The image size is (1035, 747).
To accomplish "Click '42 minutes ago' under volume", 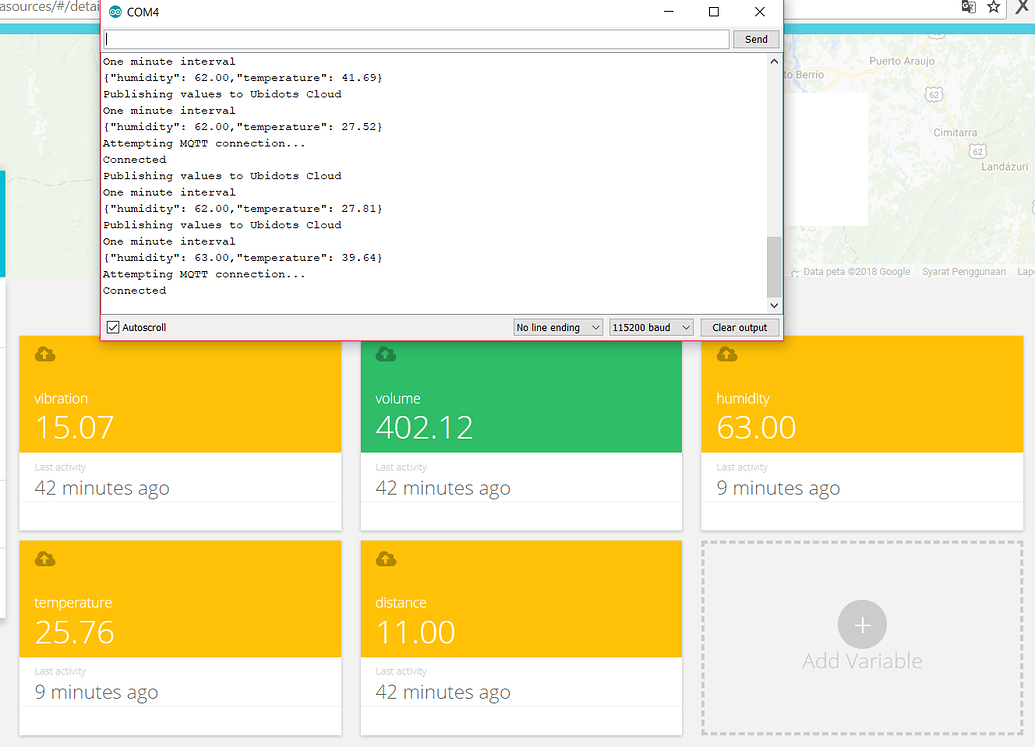I will tap(443, 488).
